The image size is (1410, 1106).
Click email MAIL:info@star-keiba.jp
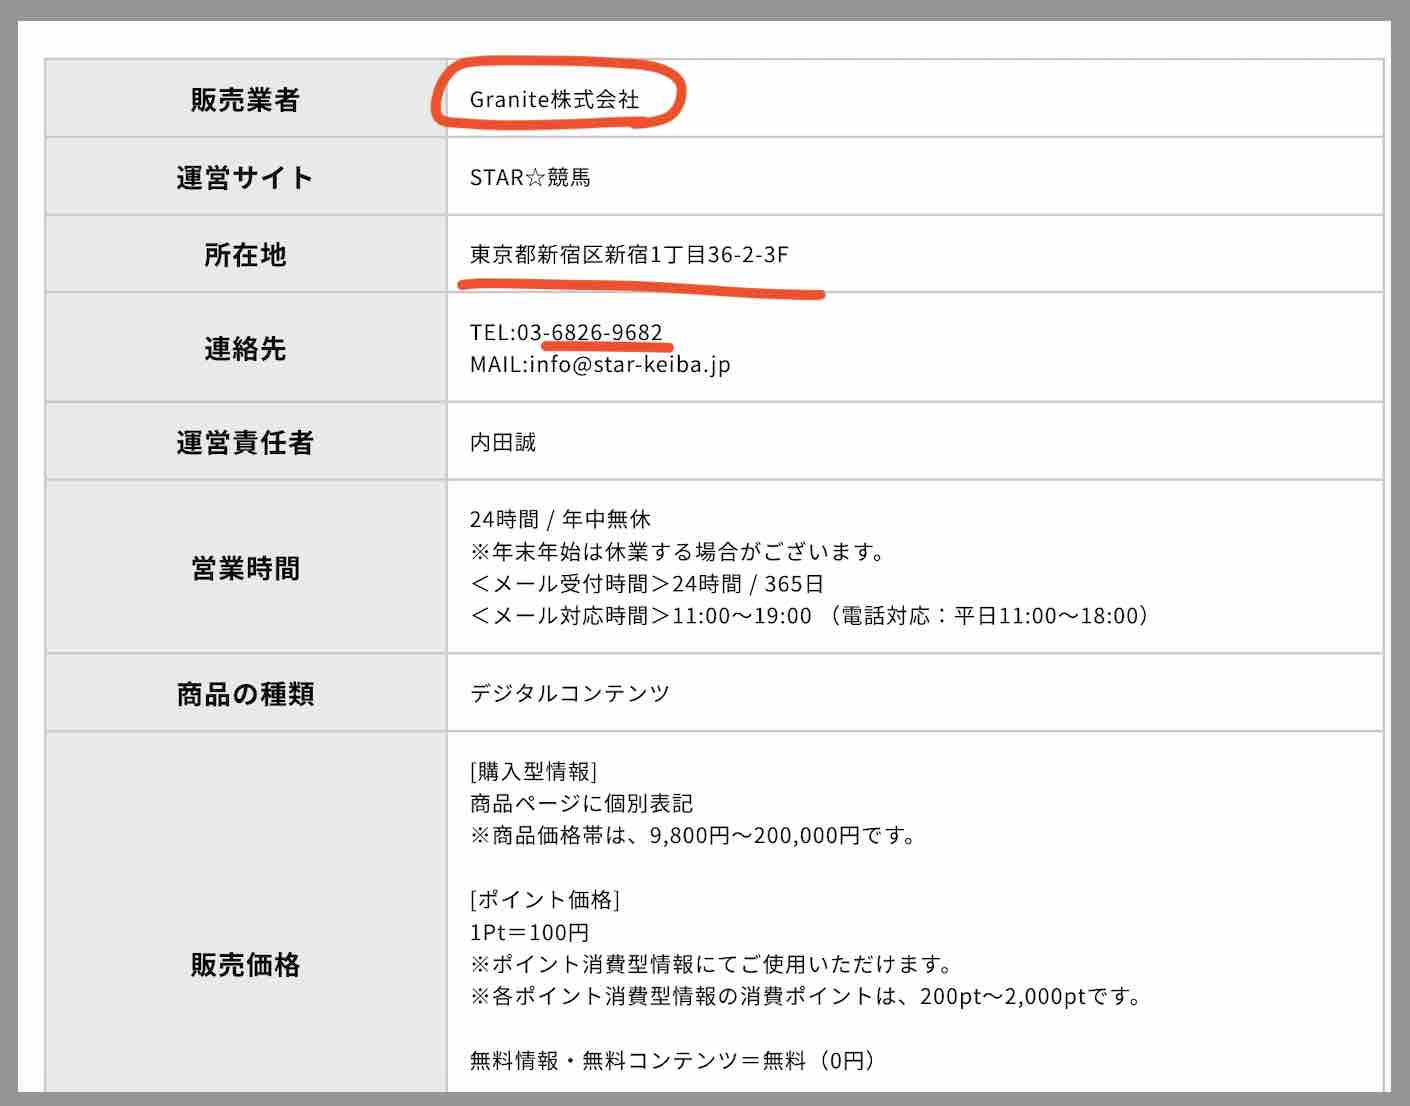600,364
